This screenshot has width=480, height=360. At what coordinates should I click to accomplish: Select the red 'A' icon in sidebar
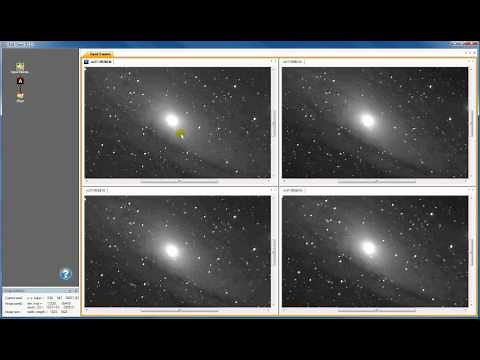(20, 81)
